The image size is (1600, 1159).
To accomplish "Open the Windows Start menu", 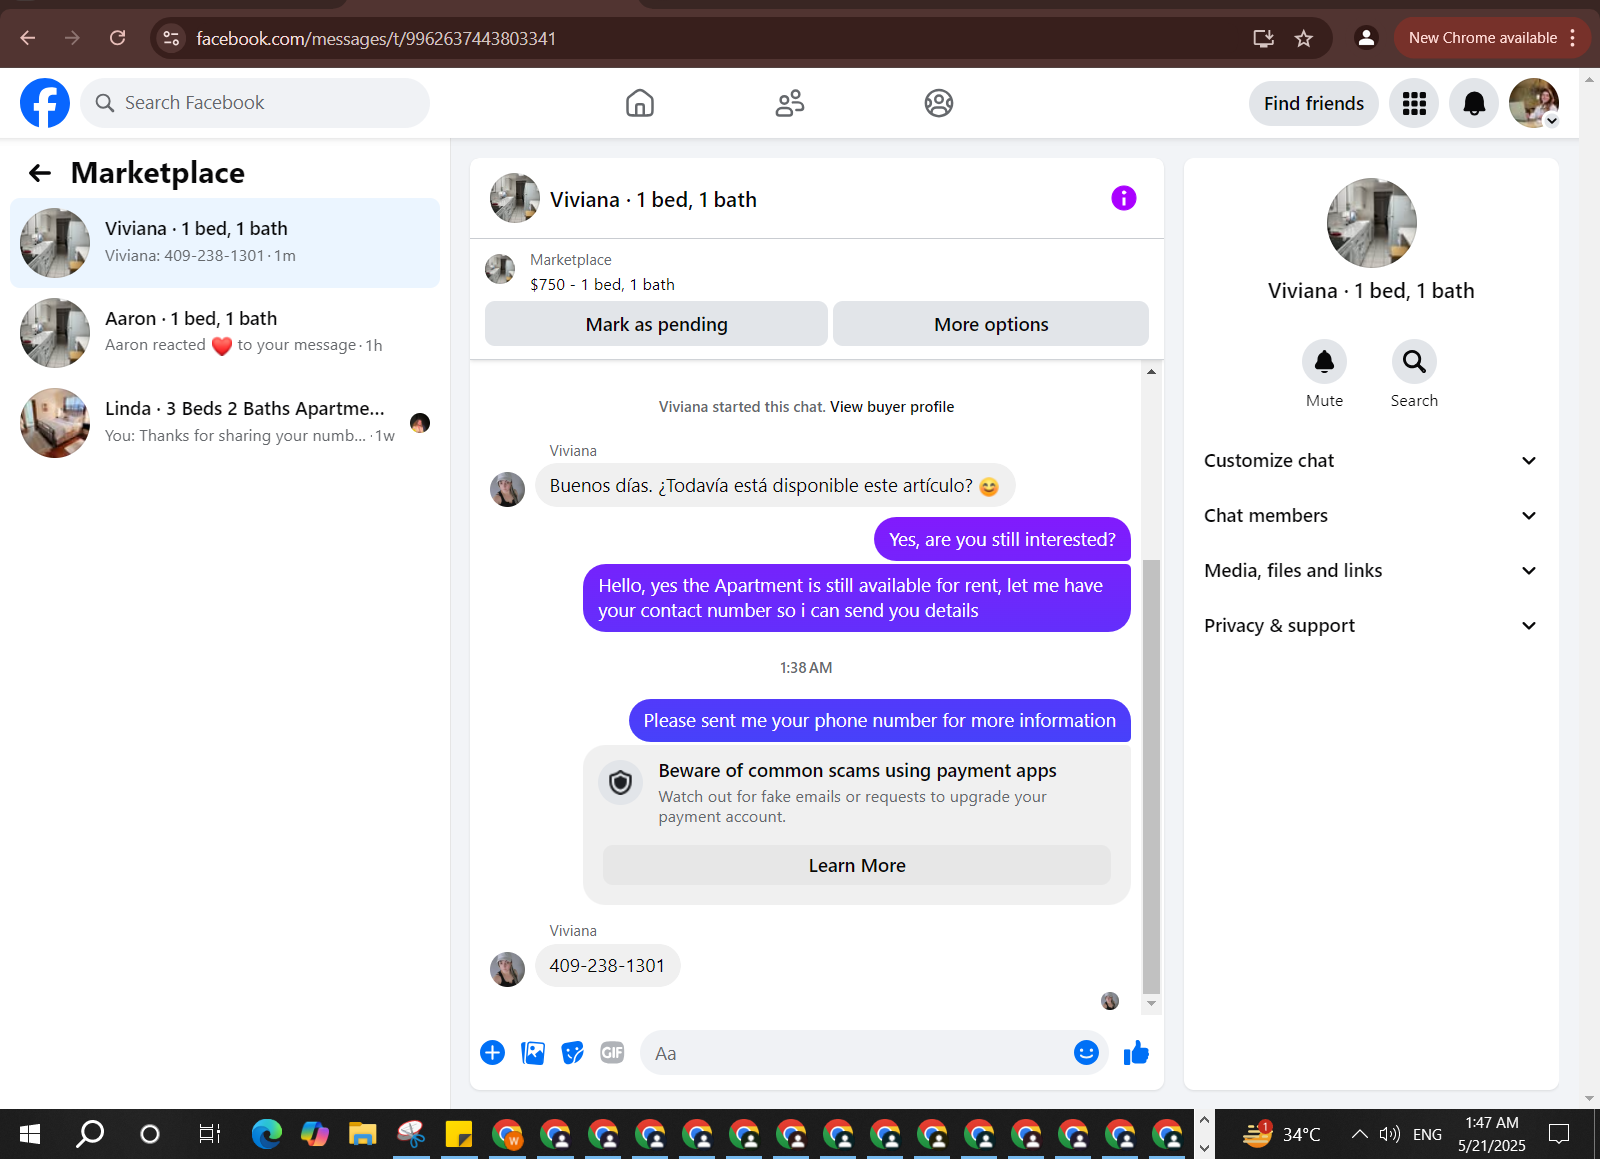I will coord(30,1134).
